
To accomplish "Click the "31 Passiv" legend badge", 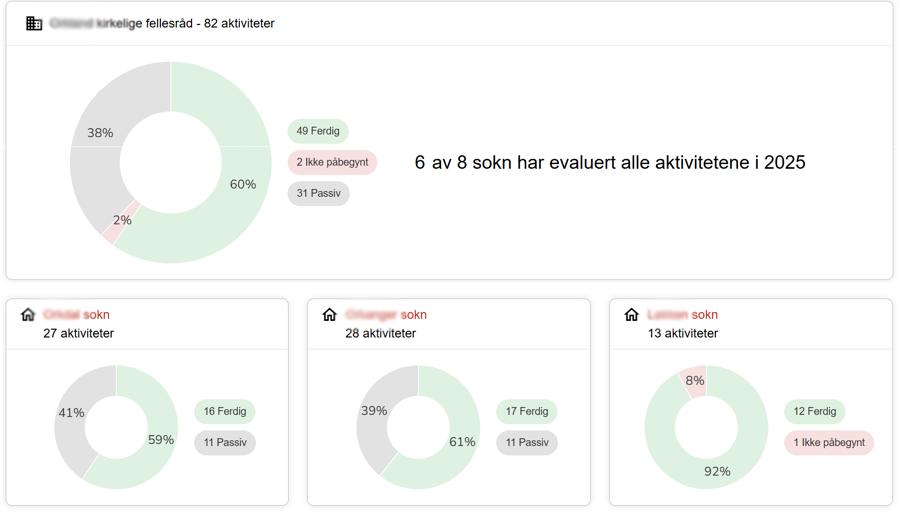I will [x=318, y=193].
